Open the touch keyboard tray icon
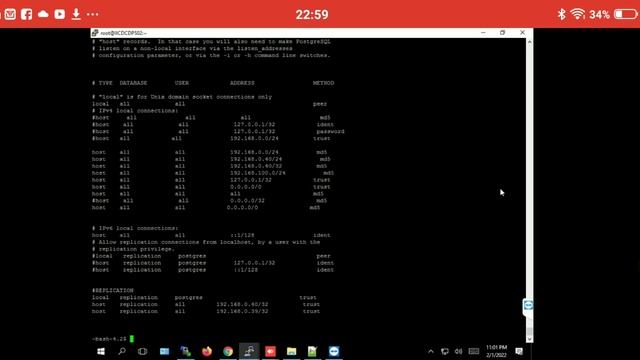The width and height of the screenshot is (640, 360). (x=474, y=351)
